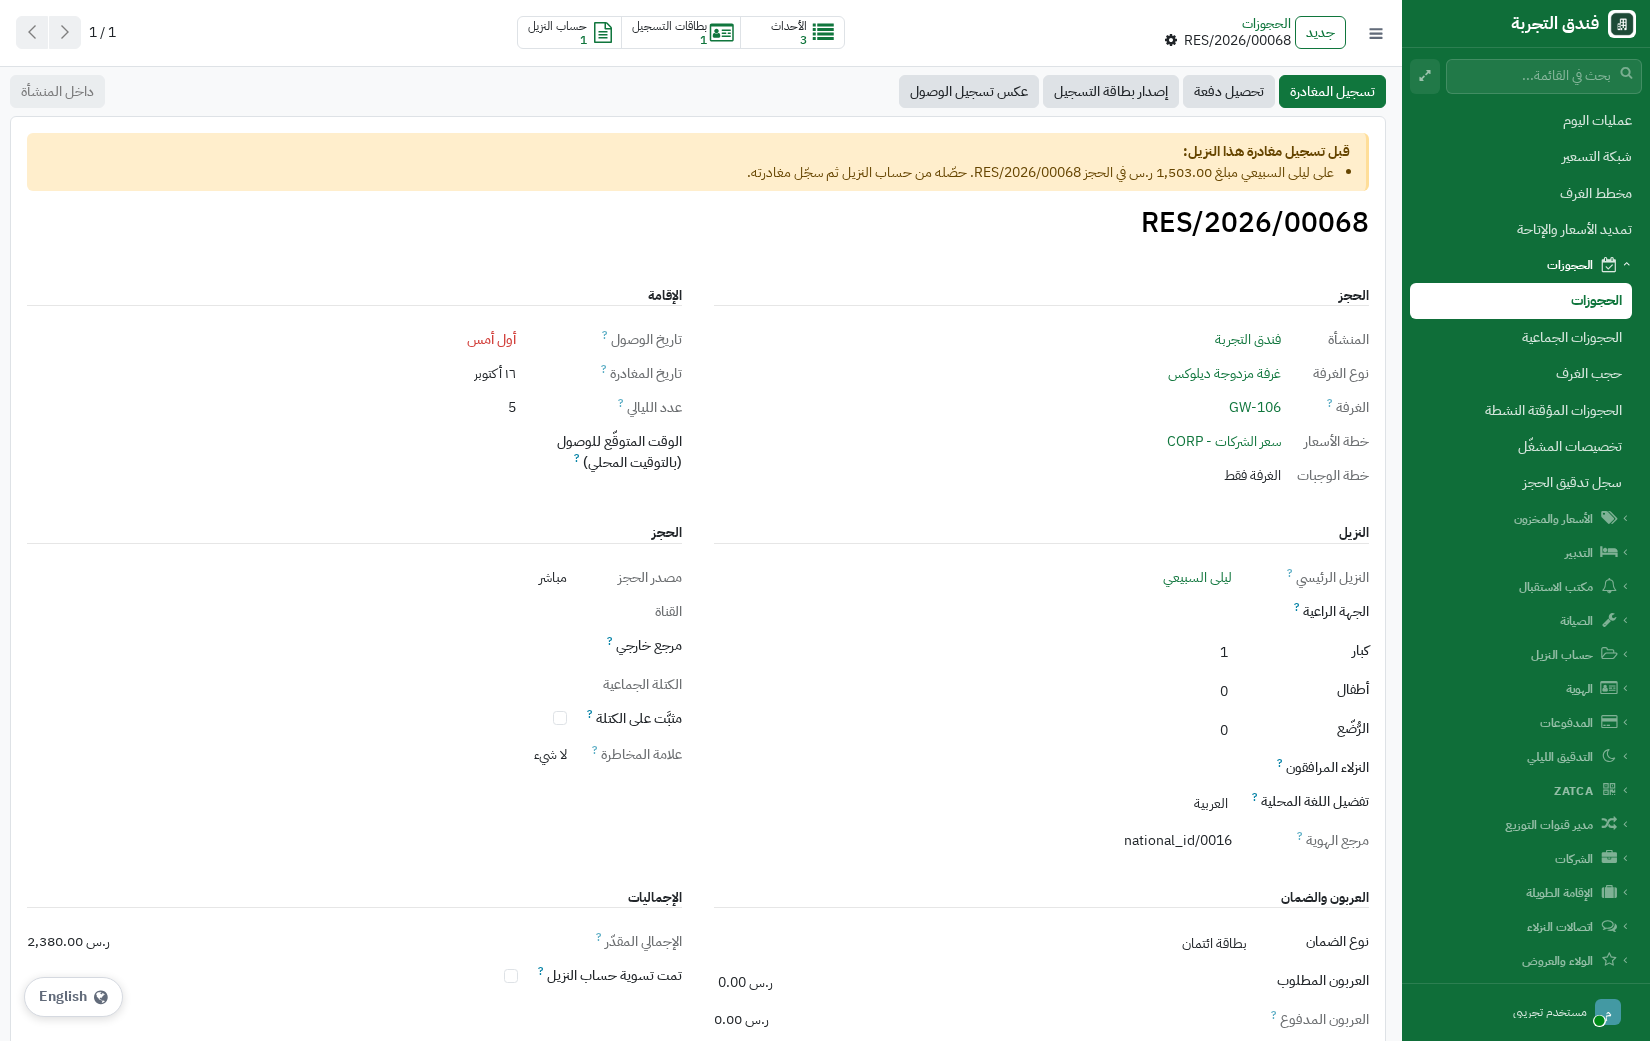
Task: Open the gear actions menu beside RES/2026/00068
Action: (1171, 40)
